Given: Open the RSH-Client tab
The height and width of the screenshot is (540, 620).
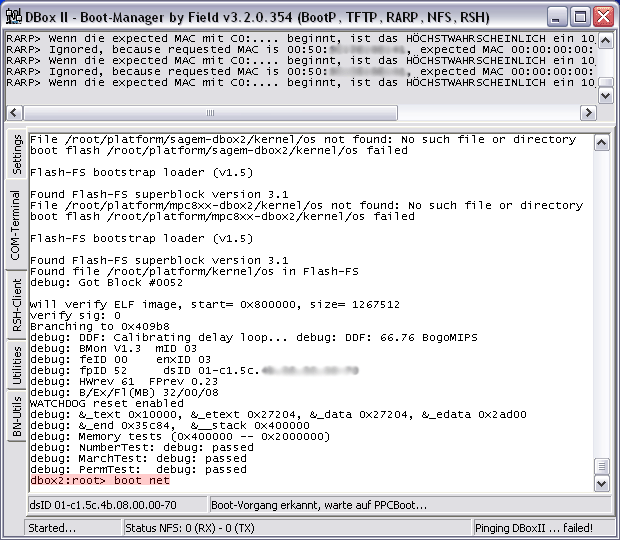Looking at the screenshot, I should pyautogui.click(x=16, y=305).
